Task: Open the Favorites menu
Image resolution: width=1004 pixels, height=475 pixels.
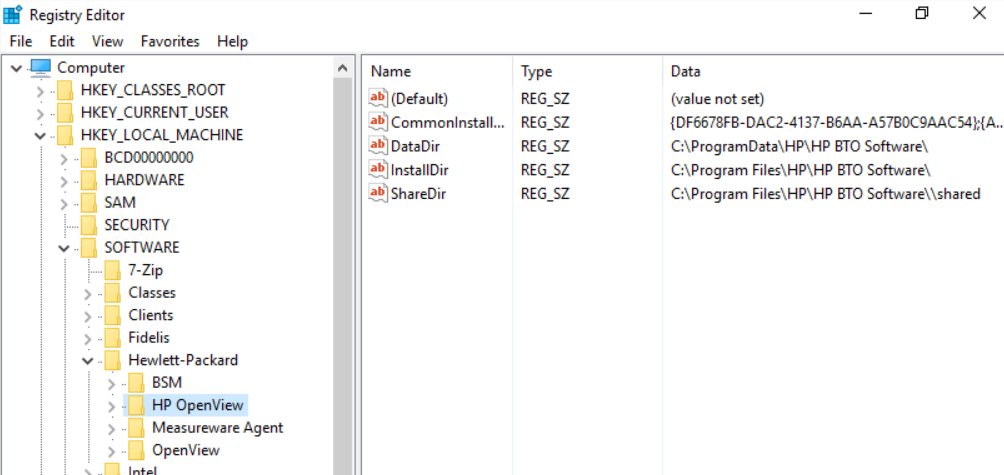Action: click(x=170, y=42)
